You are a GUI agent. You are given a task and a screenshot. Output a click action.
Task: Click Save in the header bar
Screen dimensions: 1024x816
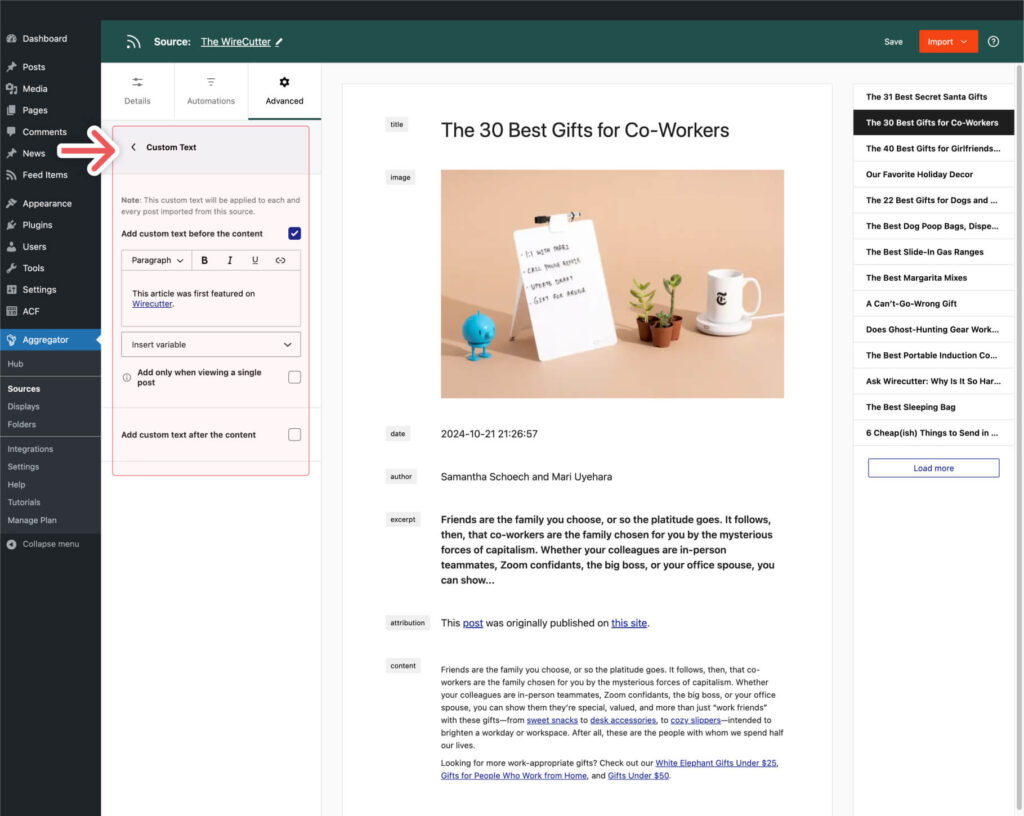893,42
